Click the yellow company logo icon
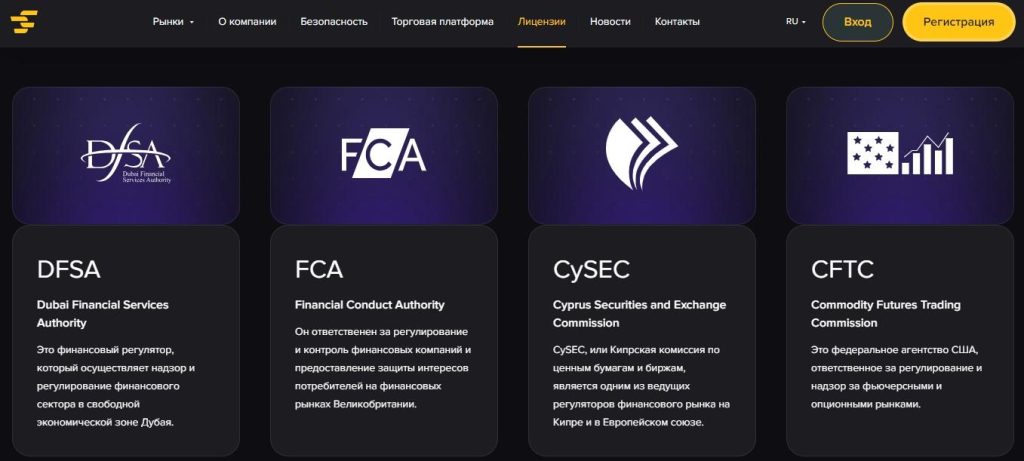The height and width of the screenshot is (461, 1024). [24, 22]
